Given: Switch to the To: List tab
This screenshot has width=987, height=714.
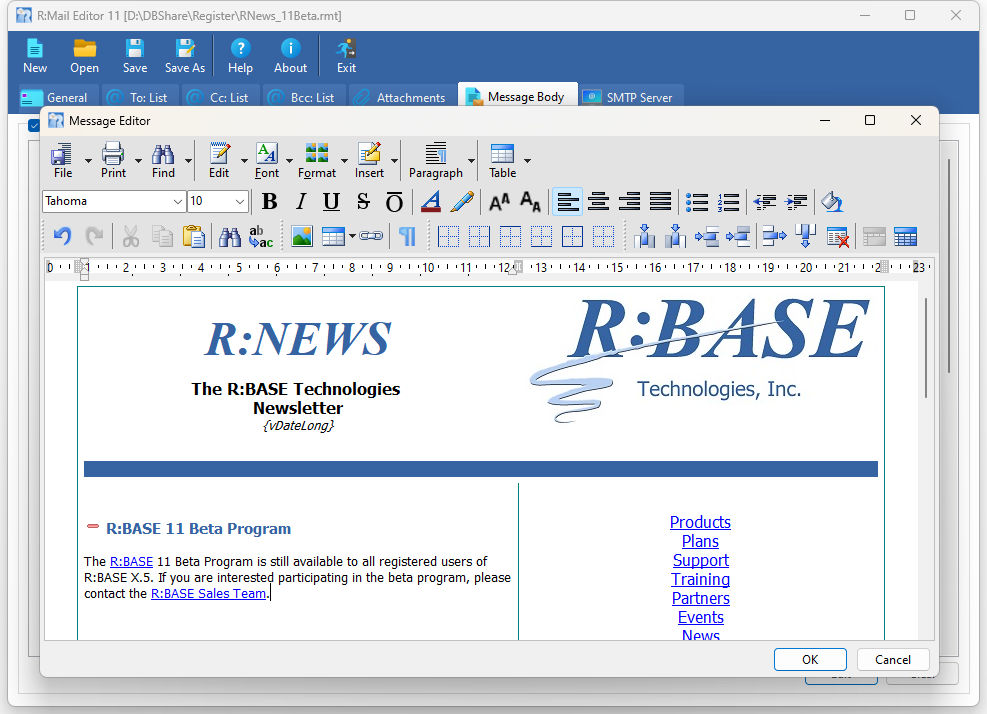Looking at the screenshot, I should [140, 98].
